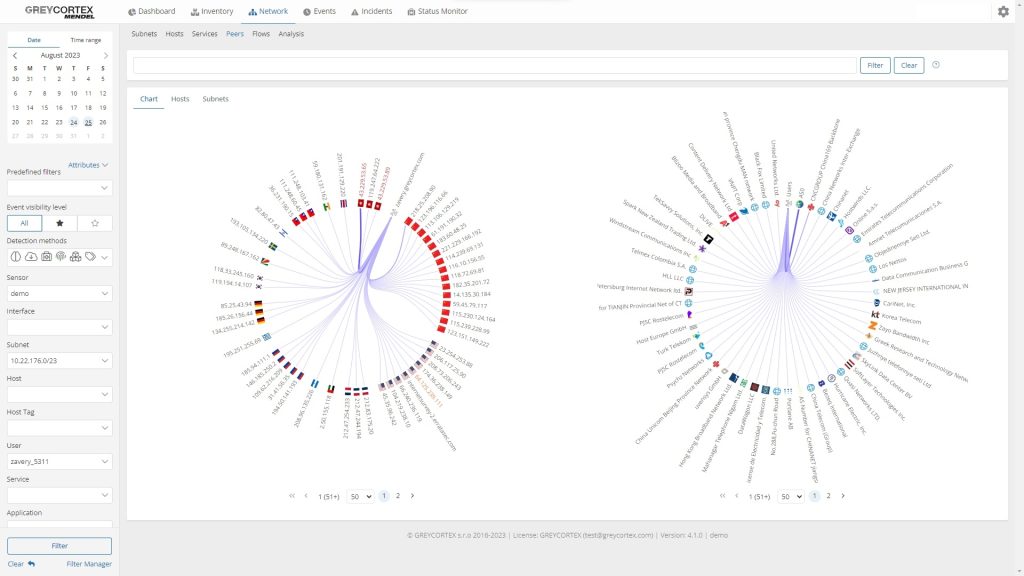The width and height of the screenshot is (1024, 576).
Task: Go to previous month in calendar
Action: pyautogui.click(x=15, y=55)
